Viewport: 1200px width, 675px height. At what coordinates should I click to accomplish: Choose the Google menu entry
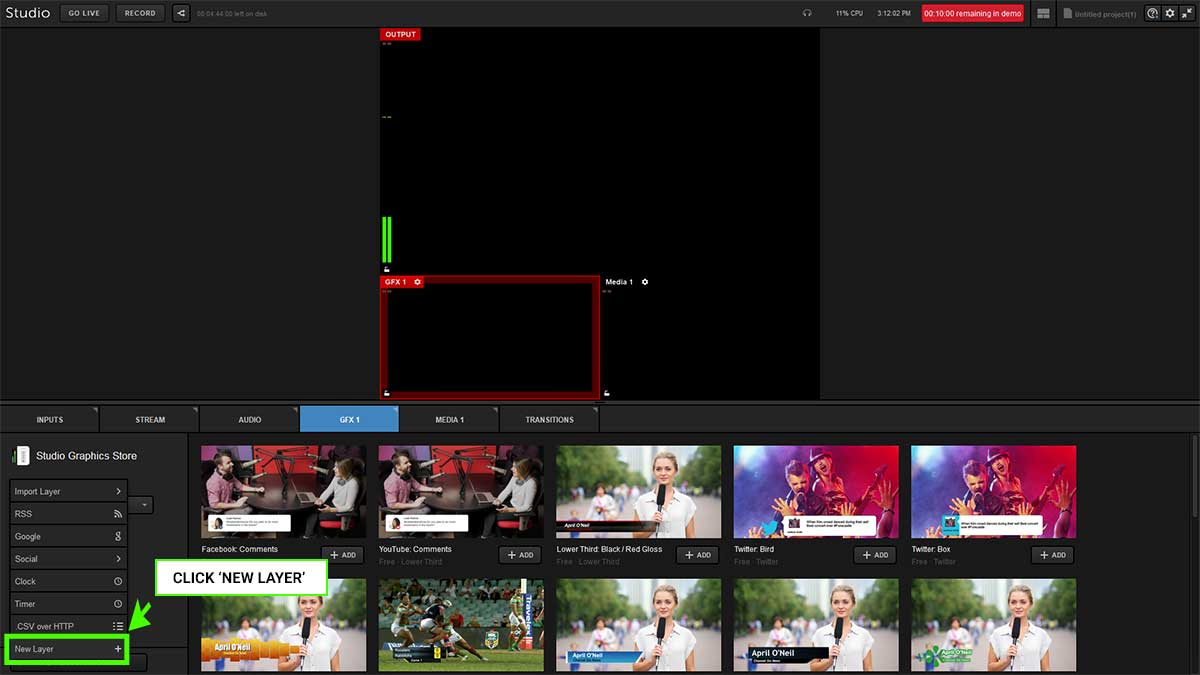pos(68,536)
